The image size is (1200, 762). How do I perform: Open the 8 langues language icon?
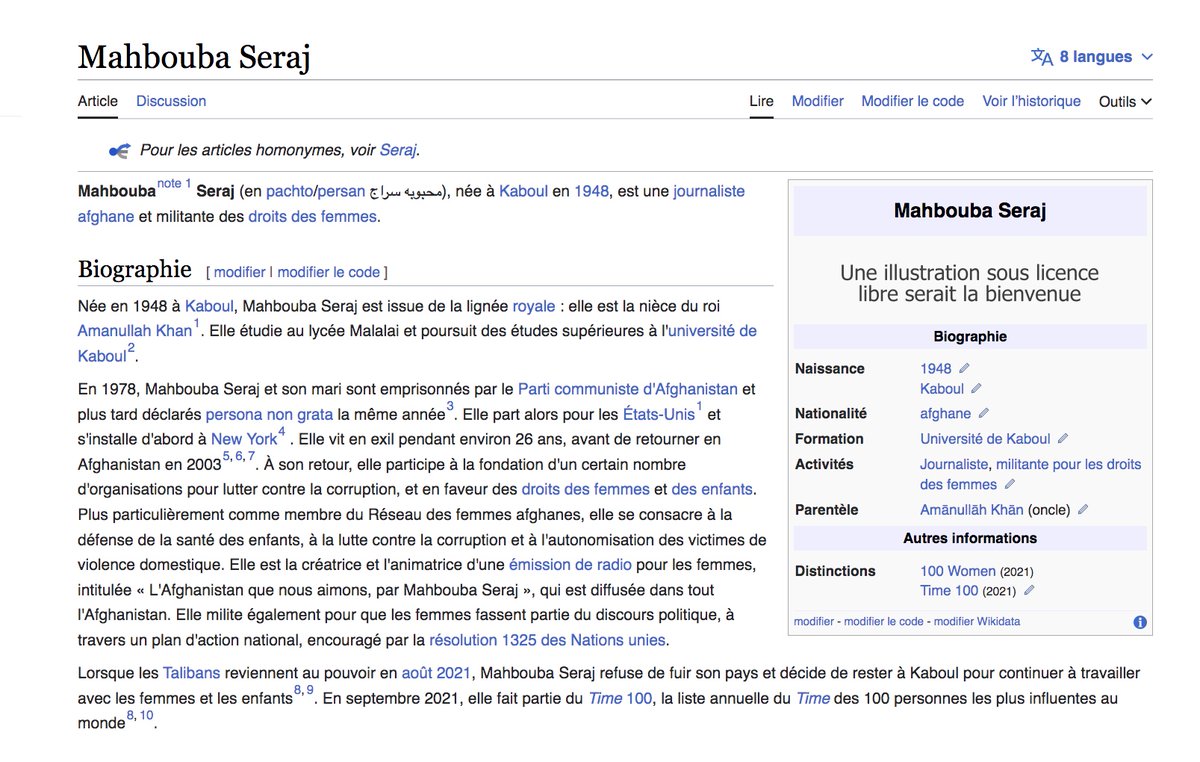click(x=1042, y=57)
